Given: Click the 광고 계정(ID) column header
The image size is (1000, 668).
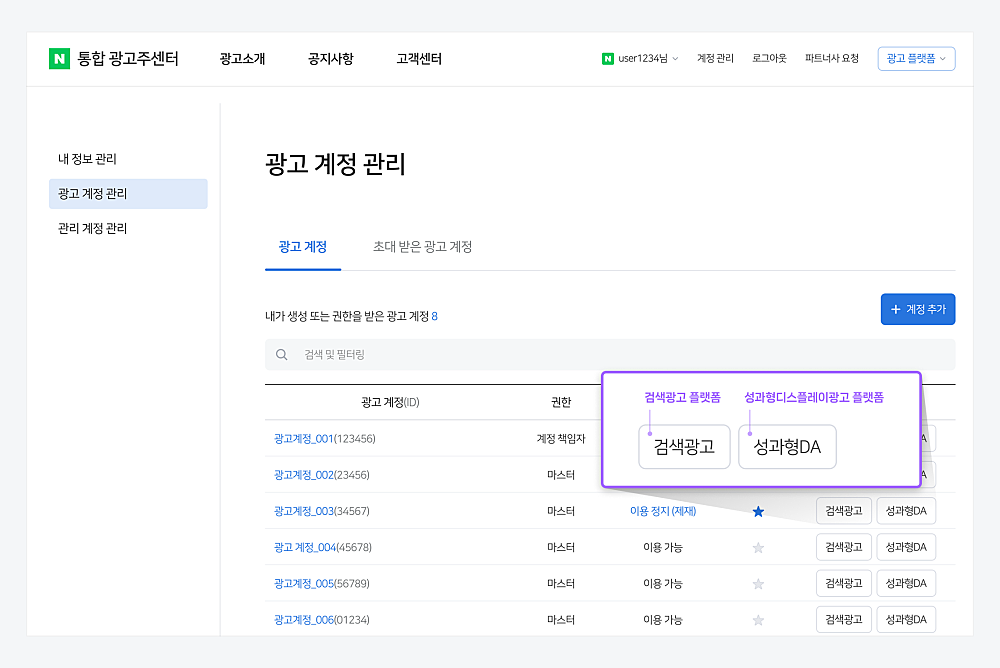Looking at the screenshot, I should pyautogui.click(x=390, y=403).
